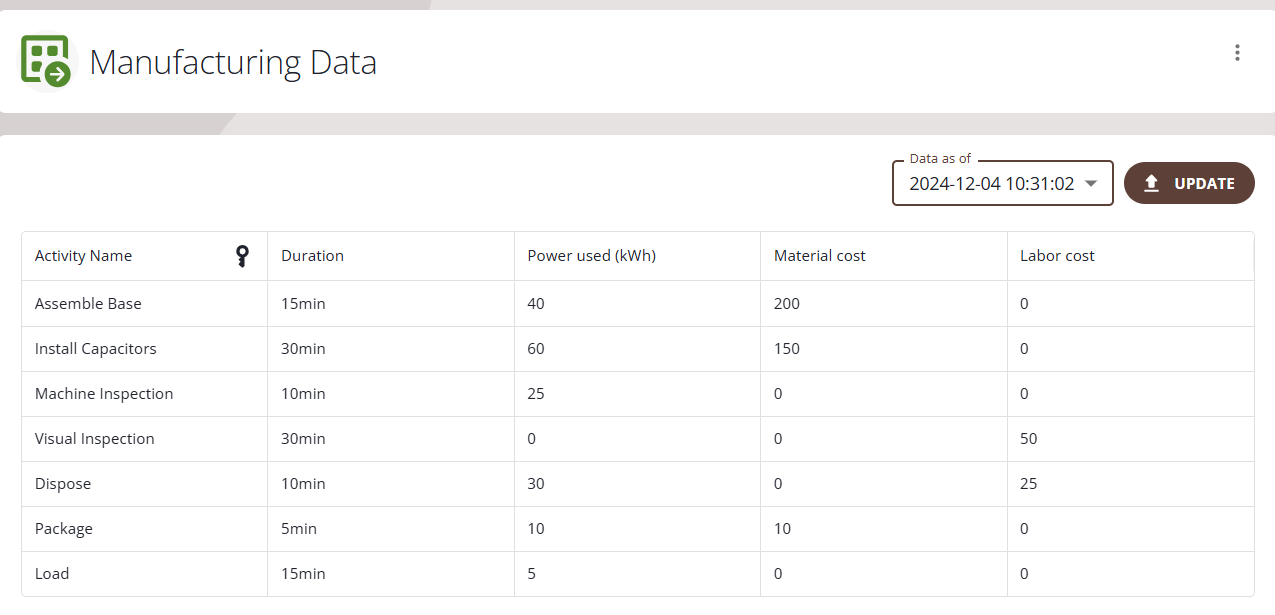Click the Duration column header
1275x615 pixels.
[312, 256]
